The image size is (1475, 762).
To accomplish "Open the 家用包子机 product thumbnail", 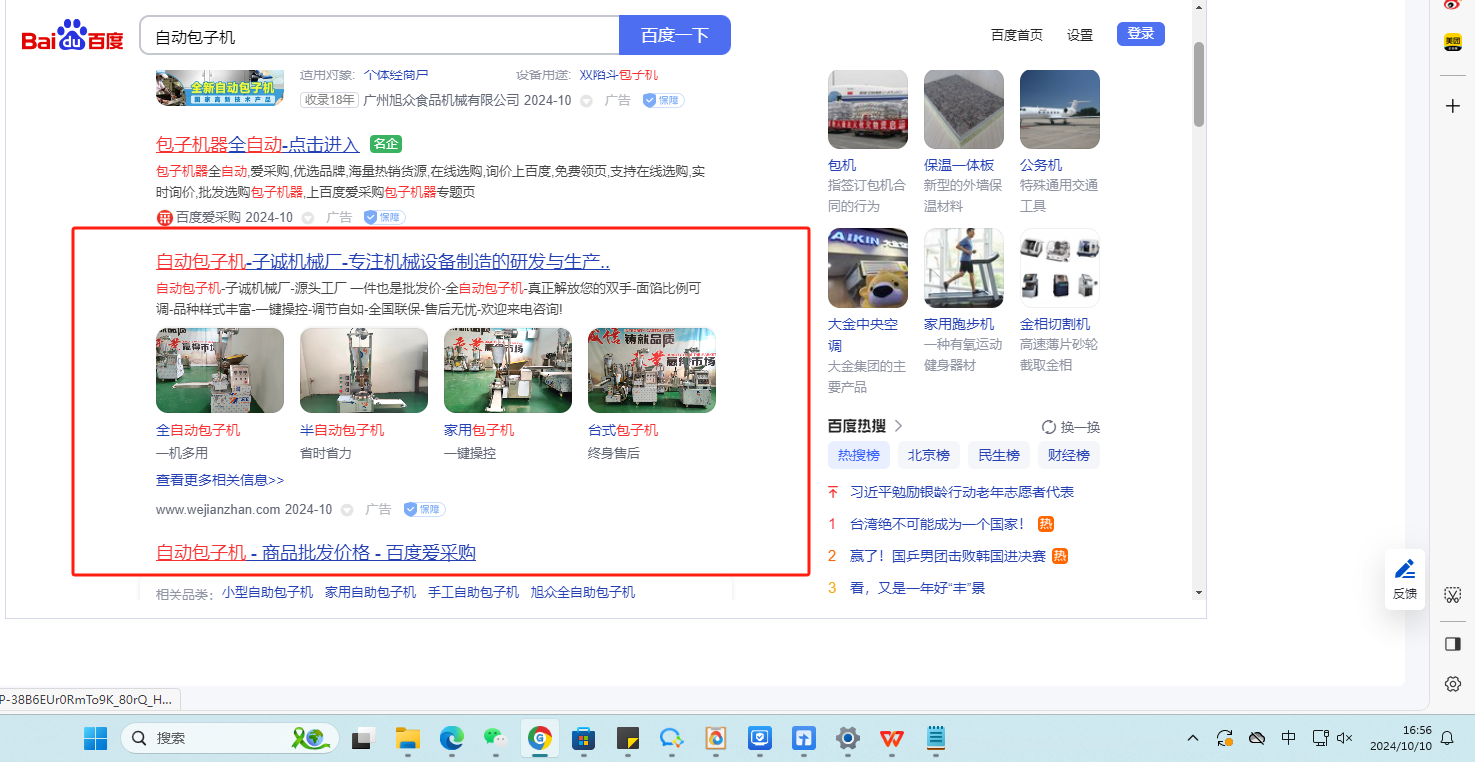I will coord(508,370).
